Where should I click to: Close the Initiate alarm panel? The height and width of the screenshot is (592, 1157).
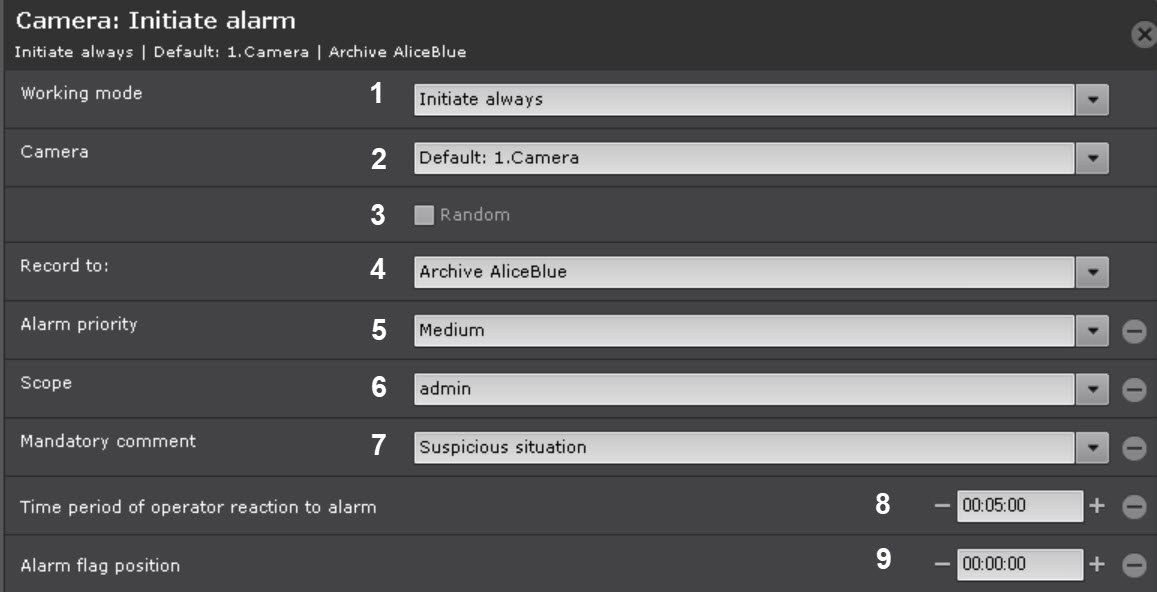1144,35
